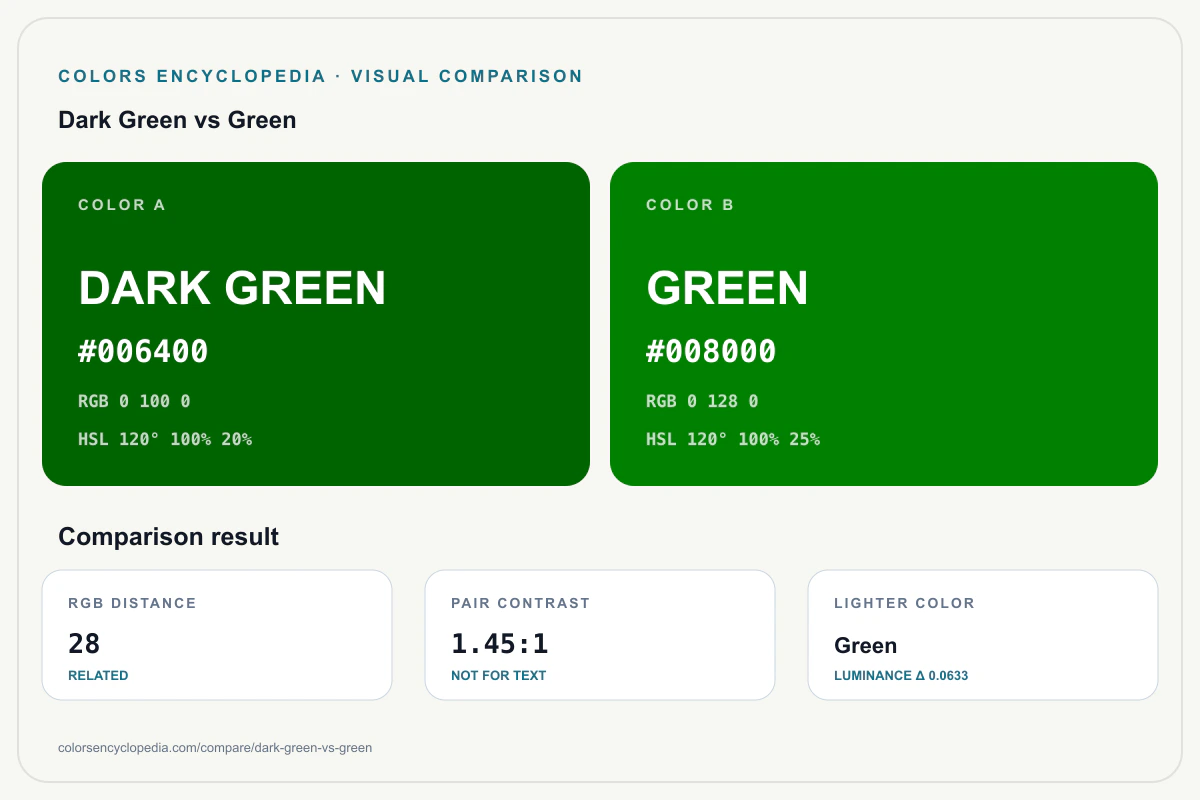1200x800 pixels.
Task: Click the DARK GREEN color name
Action: click(232, 289)
